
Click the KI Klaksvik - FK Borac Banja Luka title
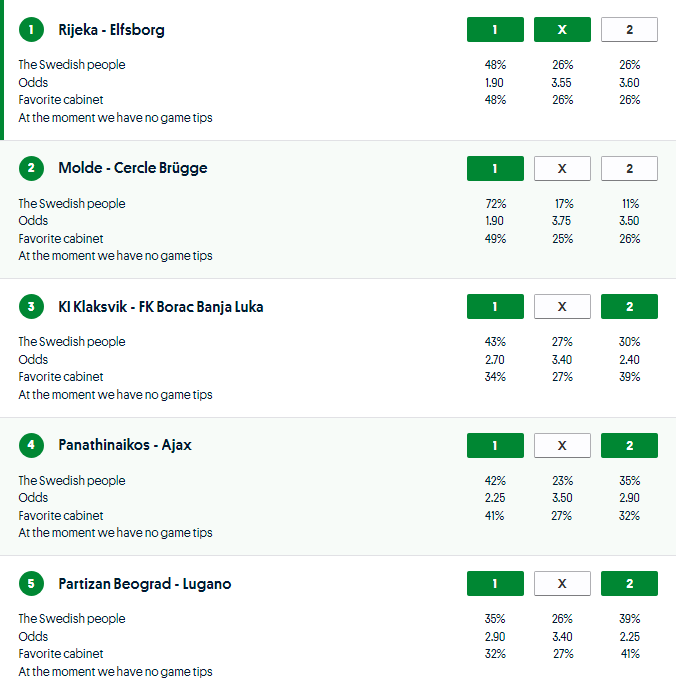click(x=161, y=307)
